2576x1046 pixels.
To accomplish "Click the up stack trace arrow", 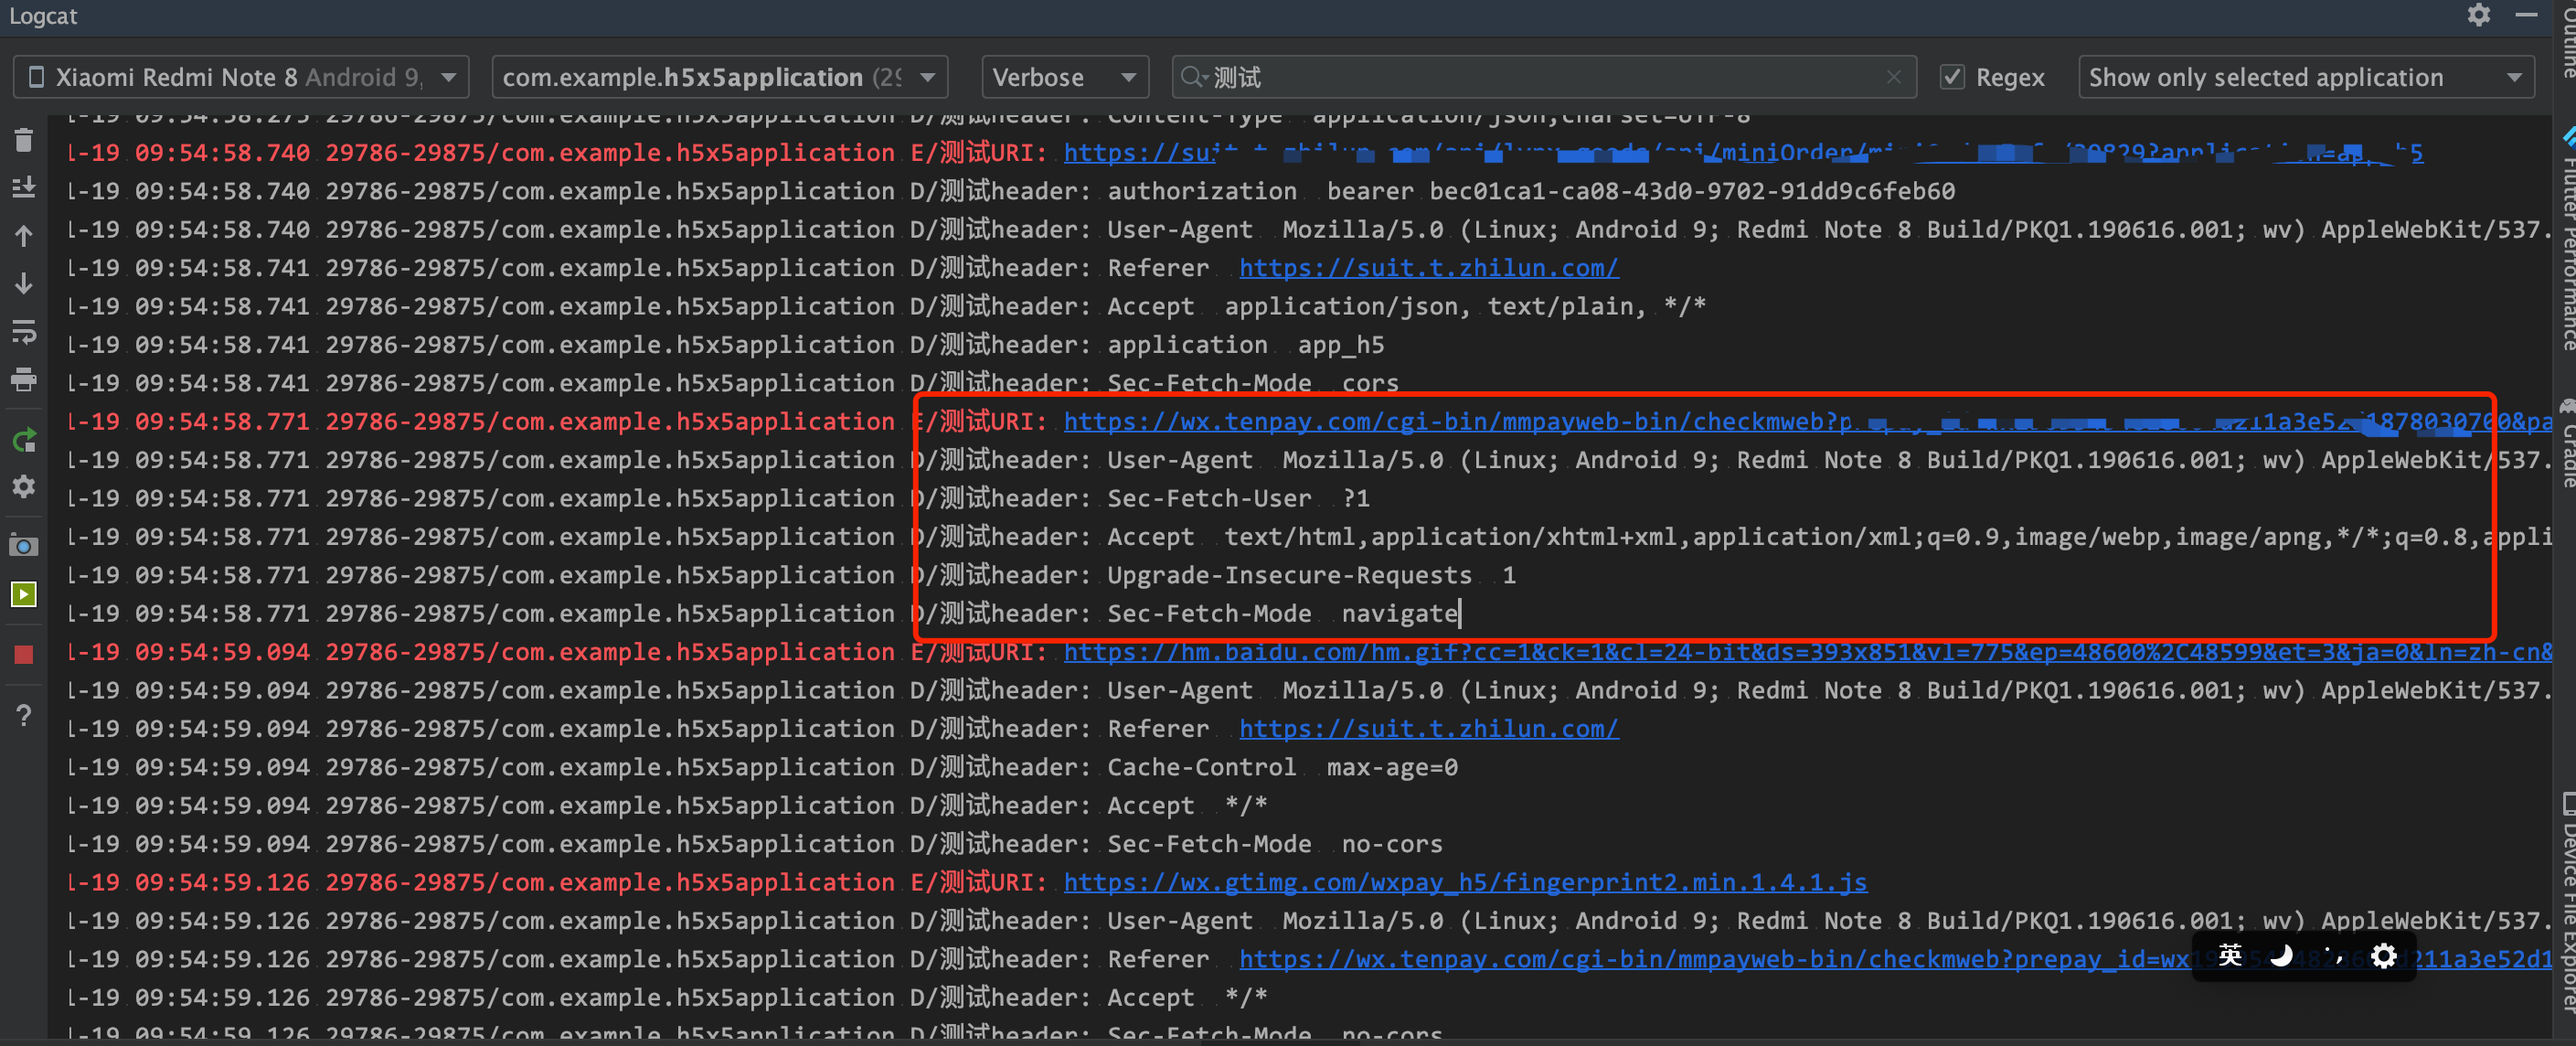I will [24, 236].
